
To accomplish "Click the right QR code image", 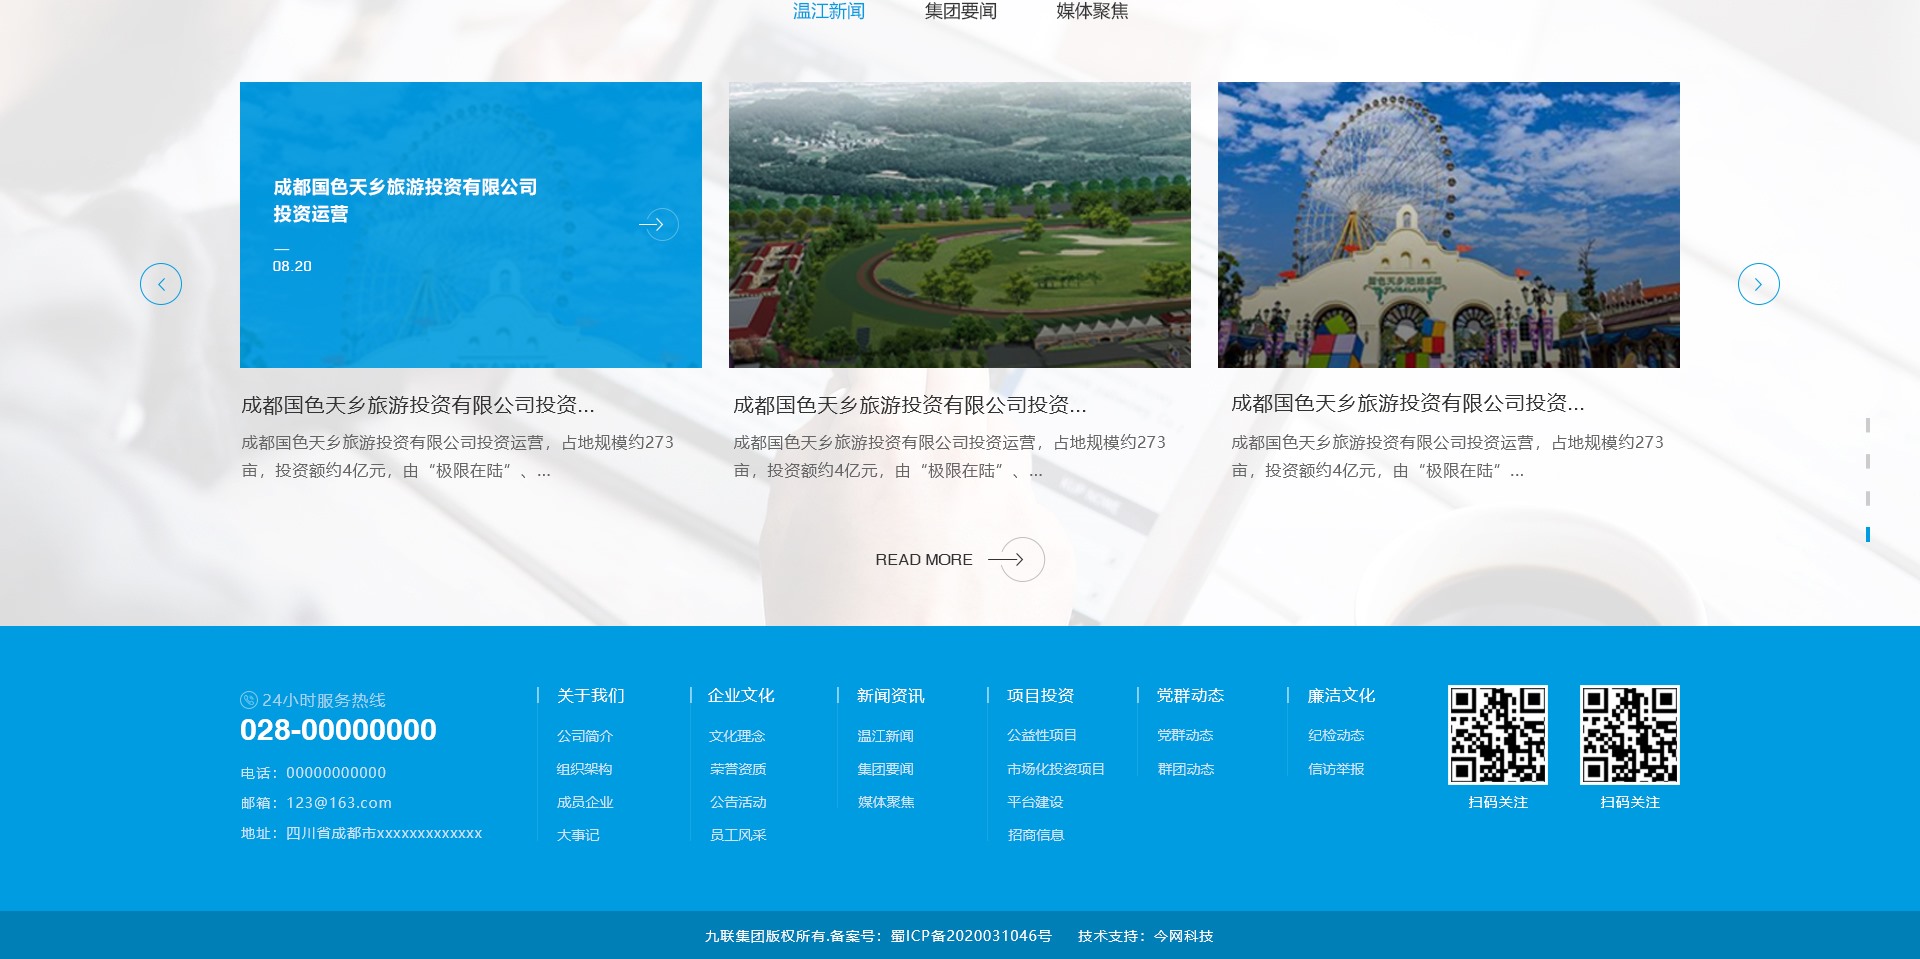I will pyautogui.click(x=1629, y=734).
